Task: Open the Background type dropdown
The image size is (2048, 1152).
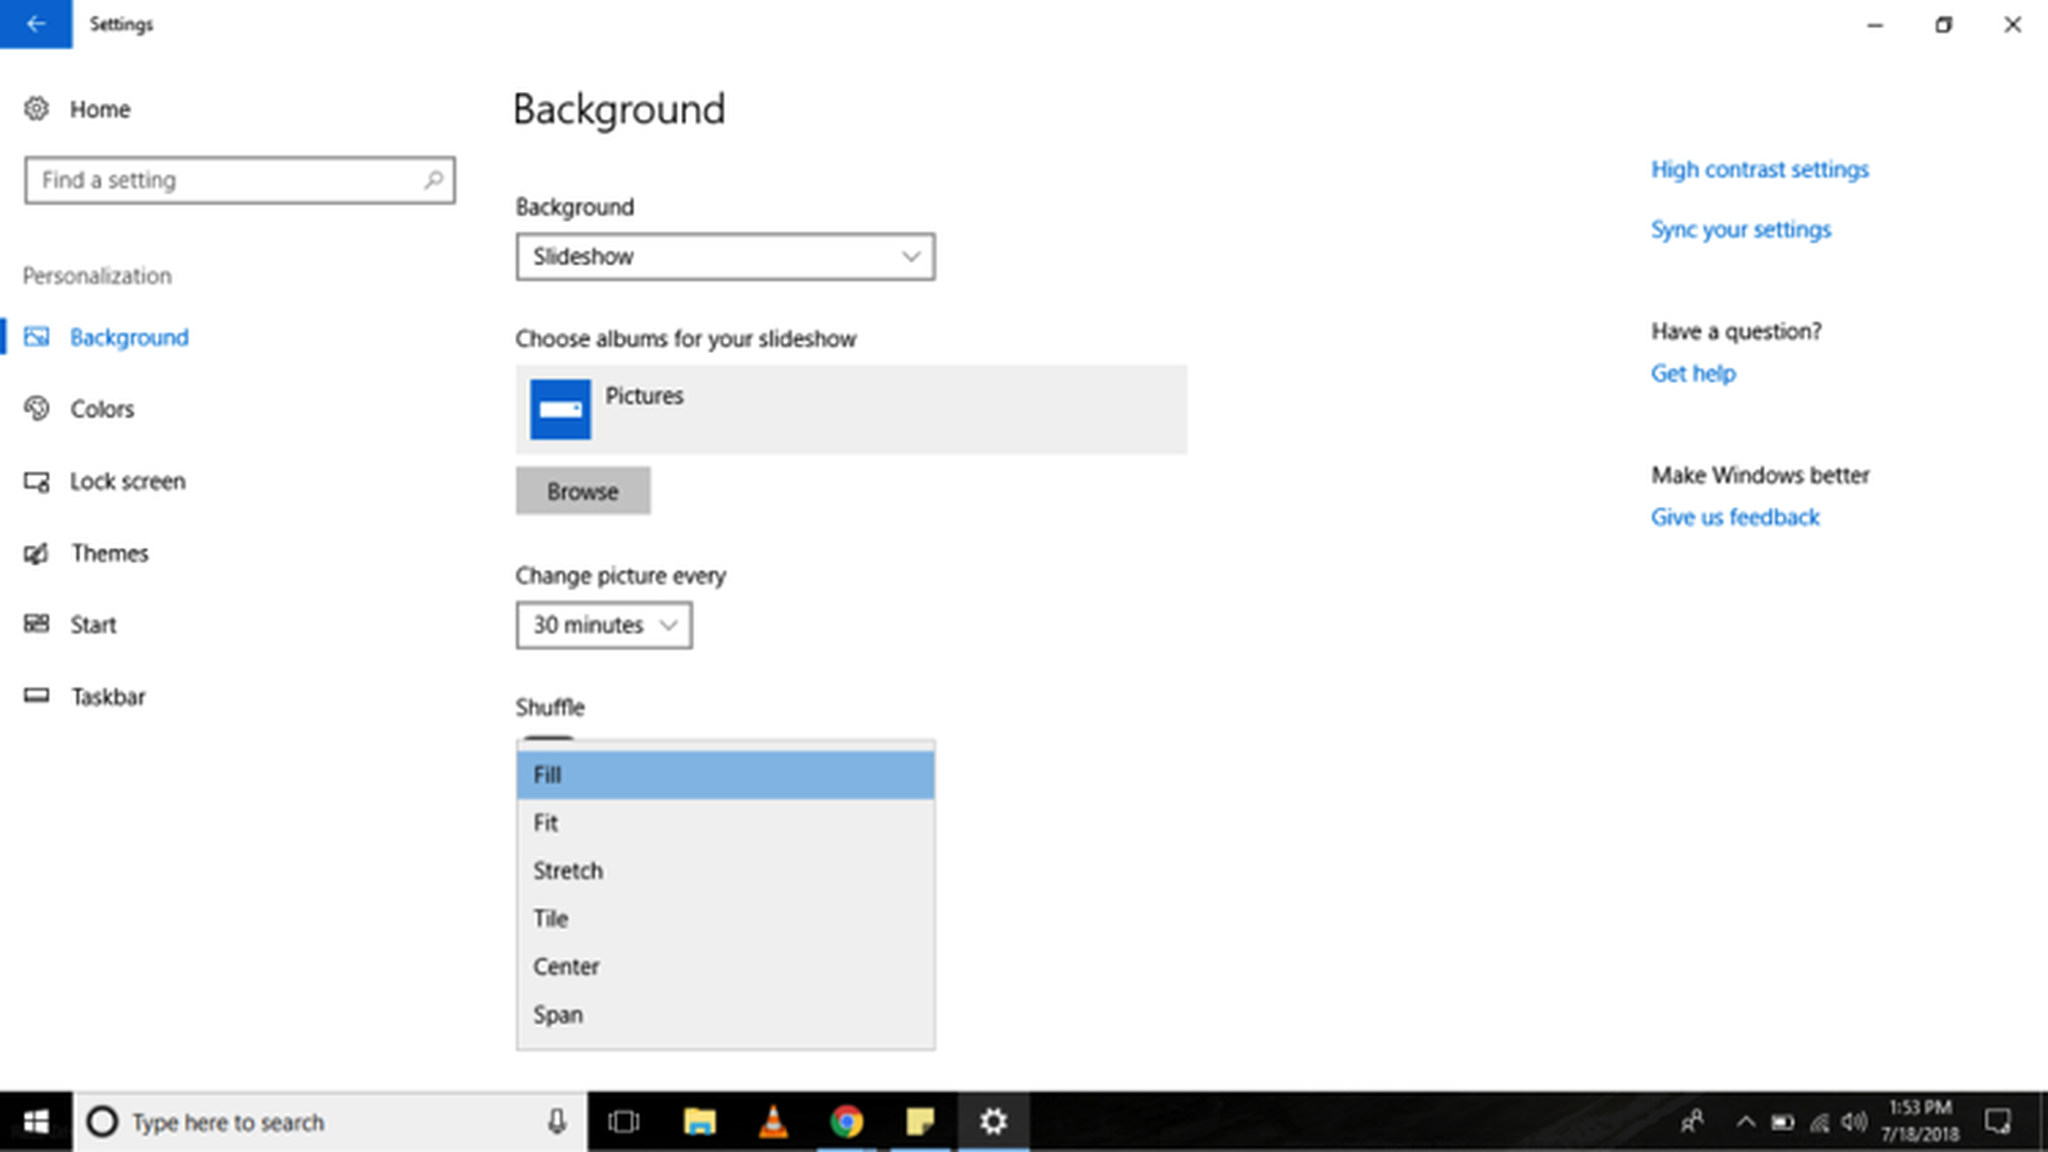Action: tap(725, 256)
